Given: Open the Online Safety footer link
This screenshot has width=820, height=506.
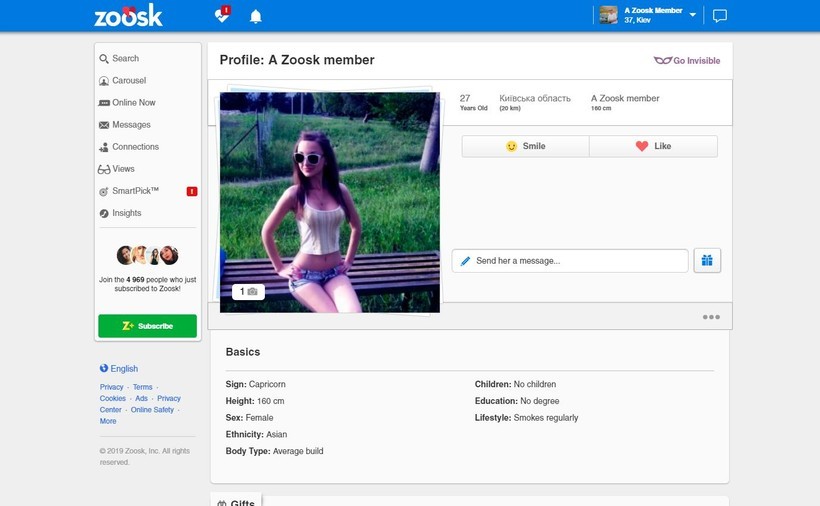Looking at the screenshot, I should coord(152,410).
